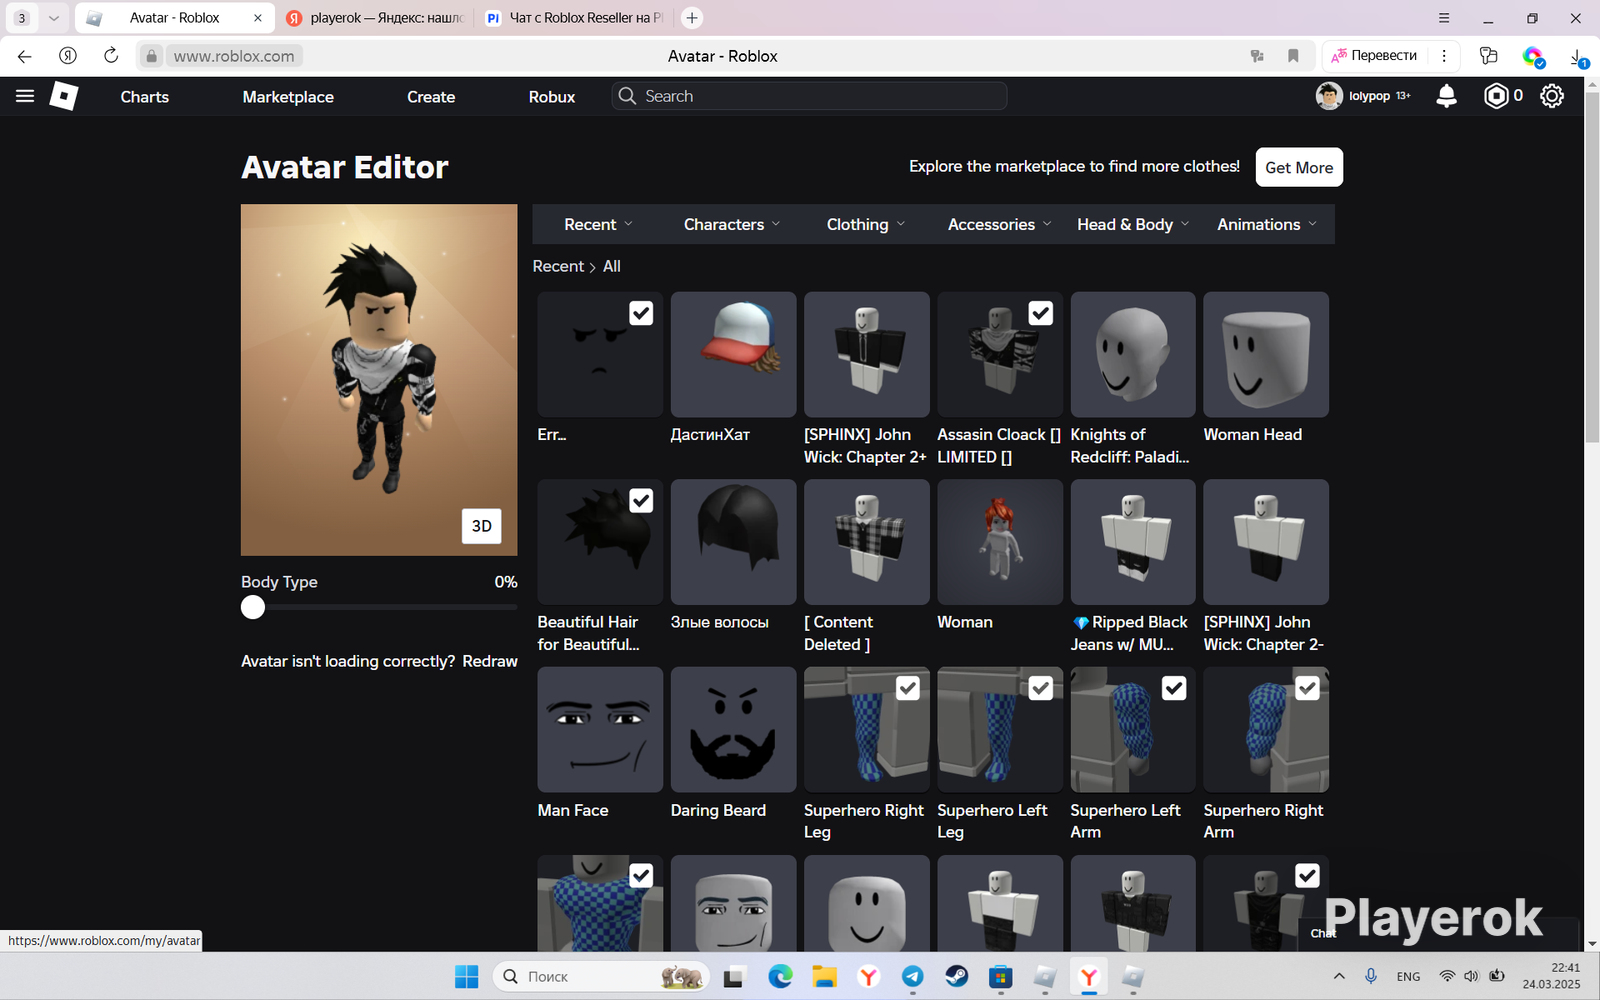The height and width of the screenshot is (1000, 1600).
Task: Go to the Charts page
Action: point(145,97)
